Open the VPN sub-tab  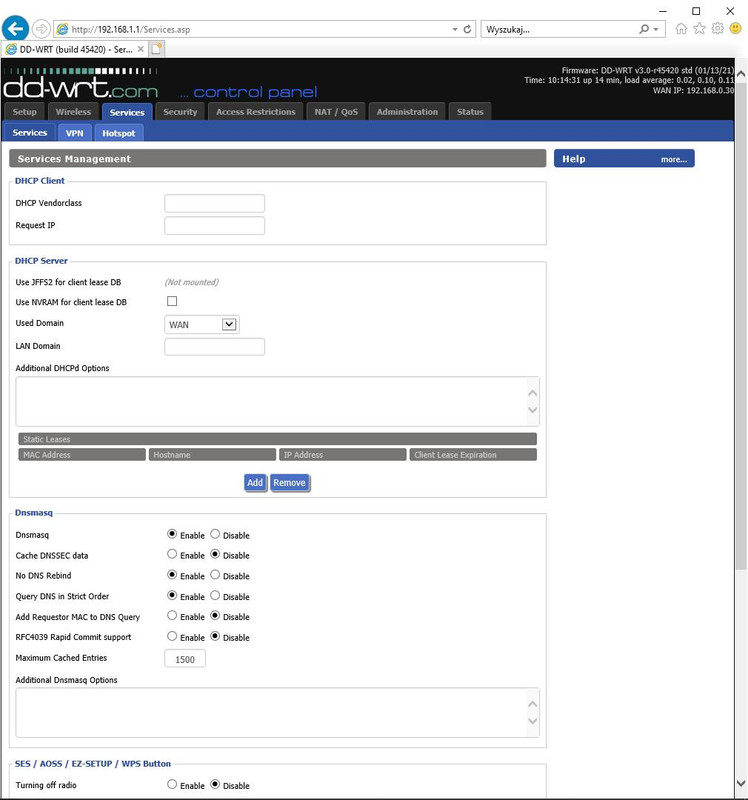[74, 133]
